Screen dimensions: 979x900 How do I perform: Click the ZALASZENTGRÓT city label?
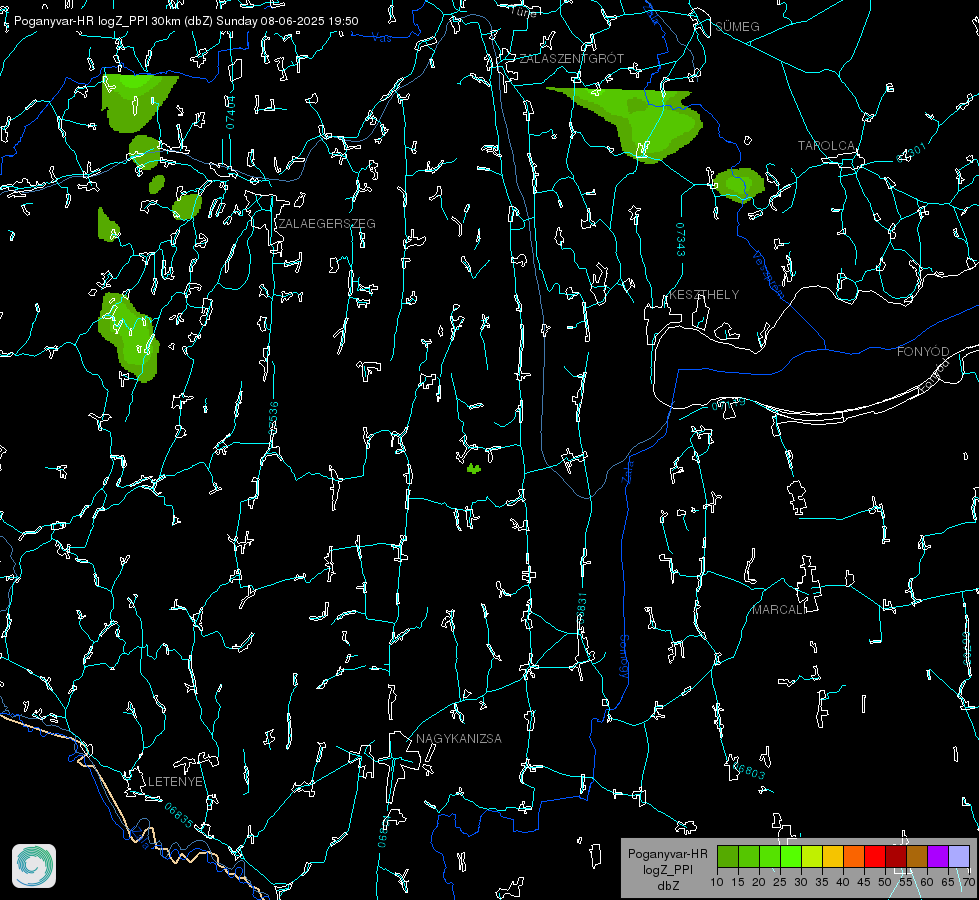(x=571, y=58)
